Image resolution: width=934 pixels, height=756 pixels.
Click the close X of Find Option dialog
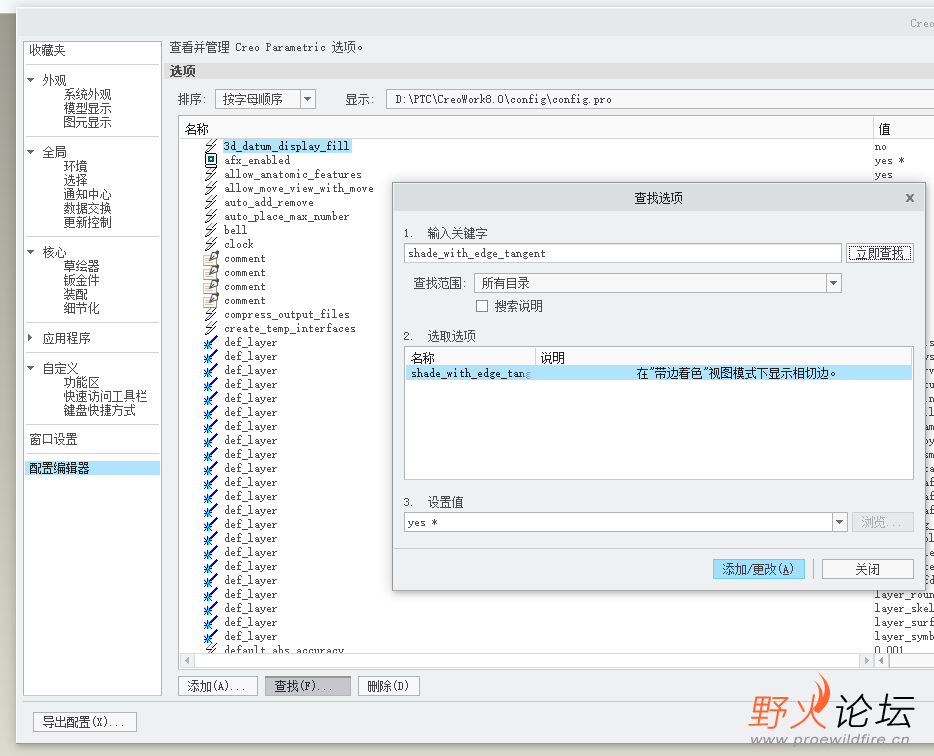pos(910,198)
